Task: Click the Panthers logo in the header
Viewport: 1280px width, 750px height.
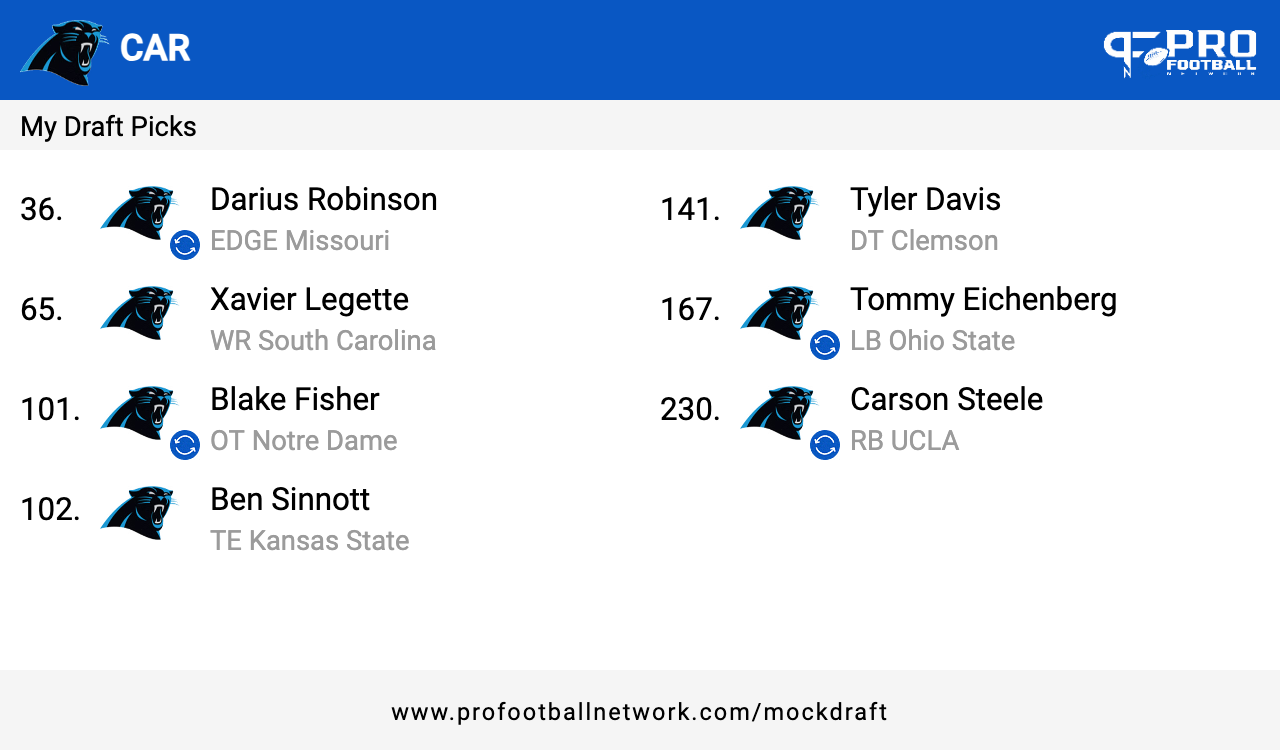Action: [x=65, y=51]
